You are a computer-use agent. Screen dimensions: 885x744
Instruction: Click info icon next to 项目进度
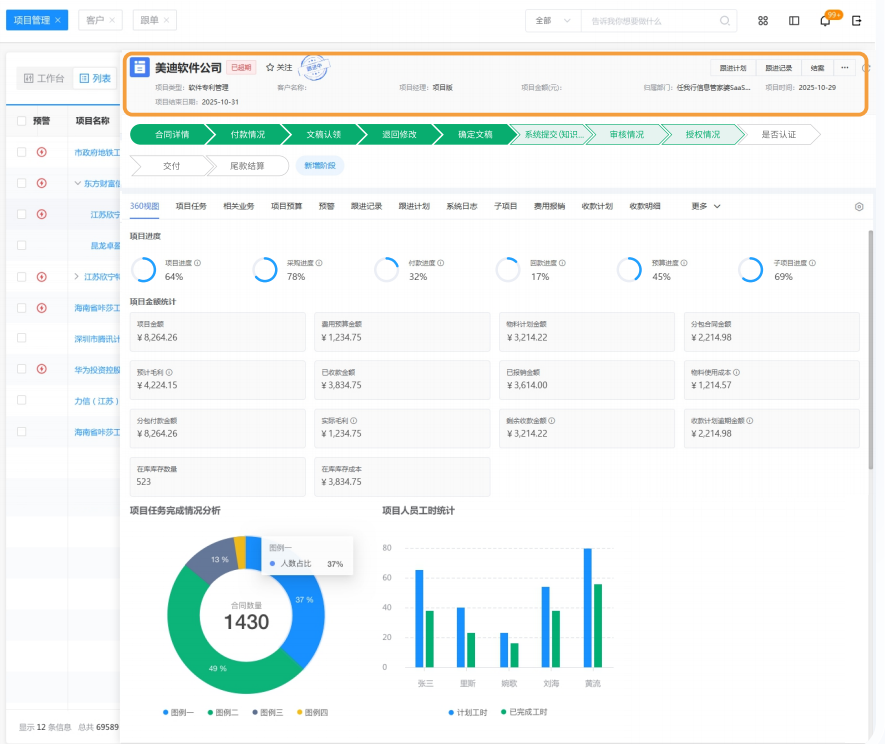(x=198, y=263)
